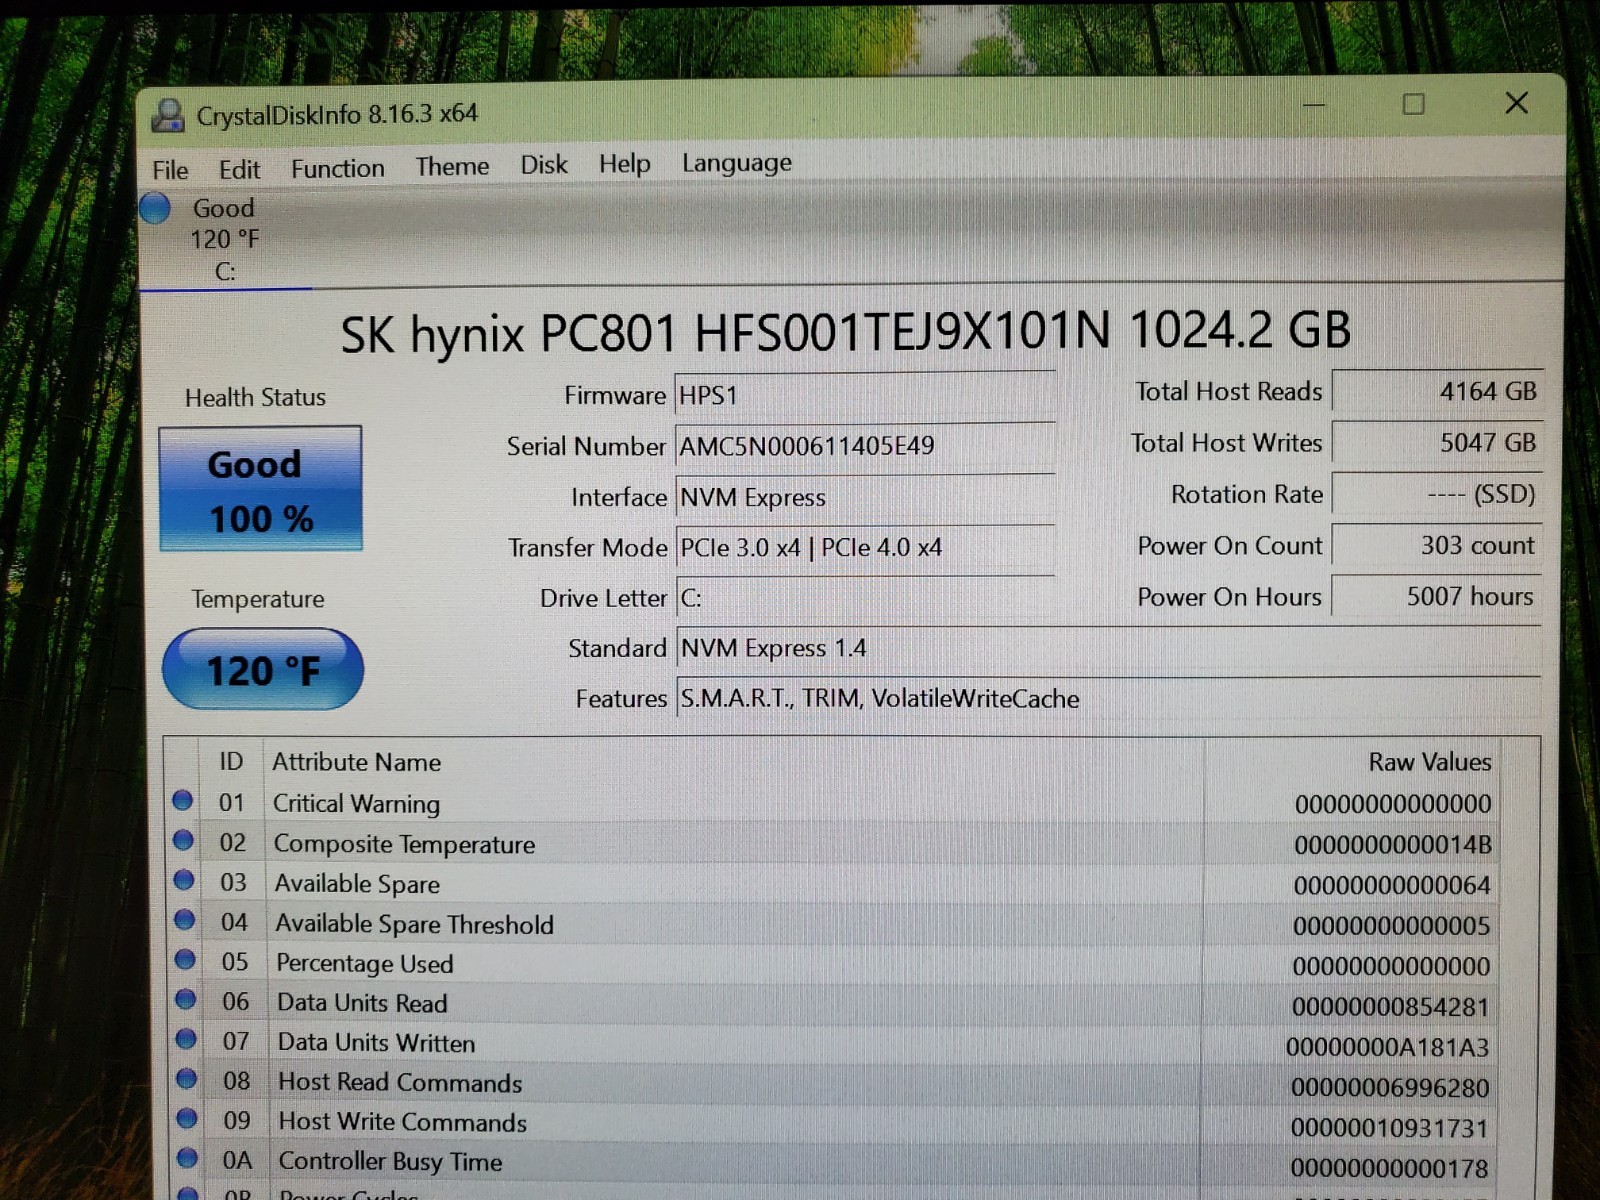Click the Serial Number field AMC5N000611405E49
This screenshot has height=1200, width=1600.
click(866, 446)
